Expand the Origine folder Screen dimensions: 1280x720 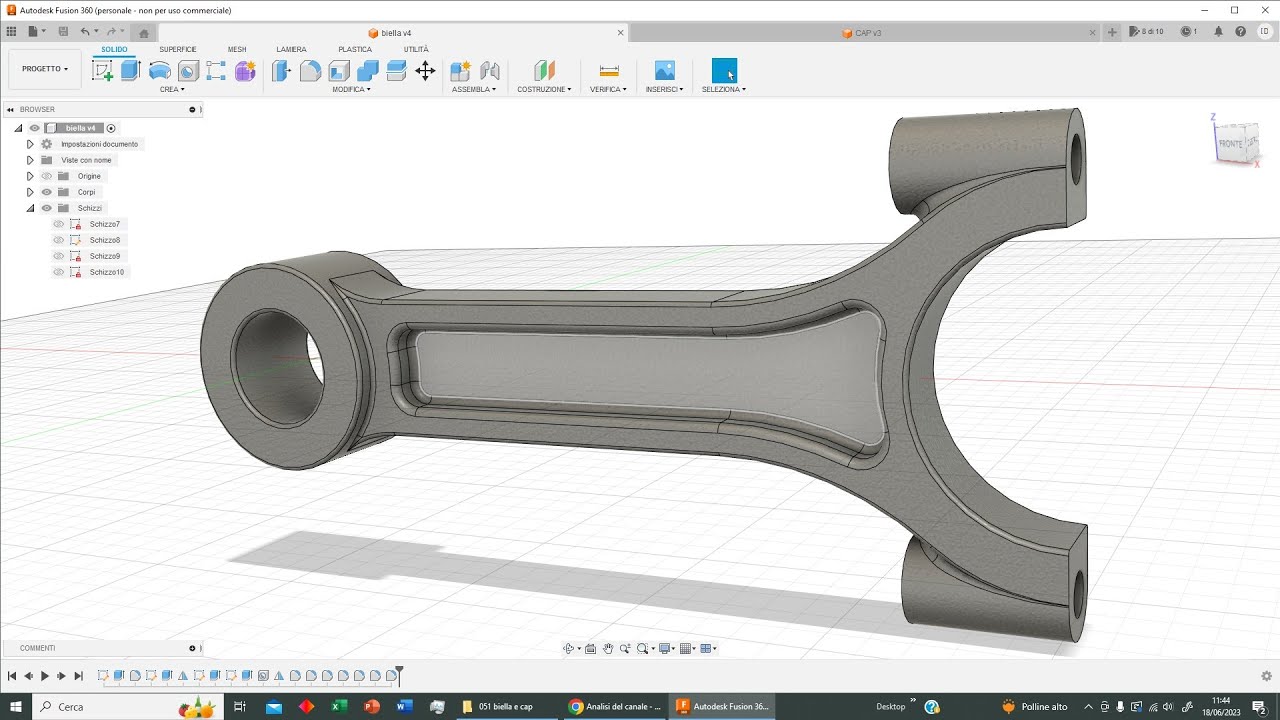(30, 176)
